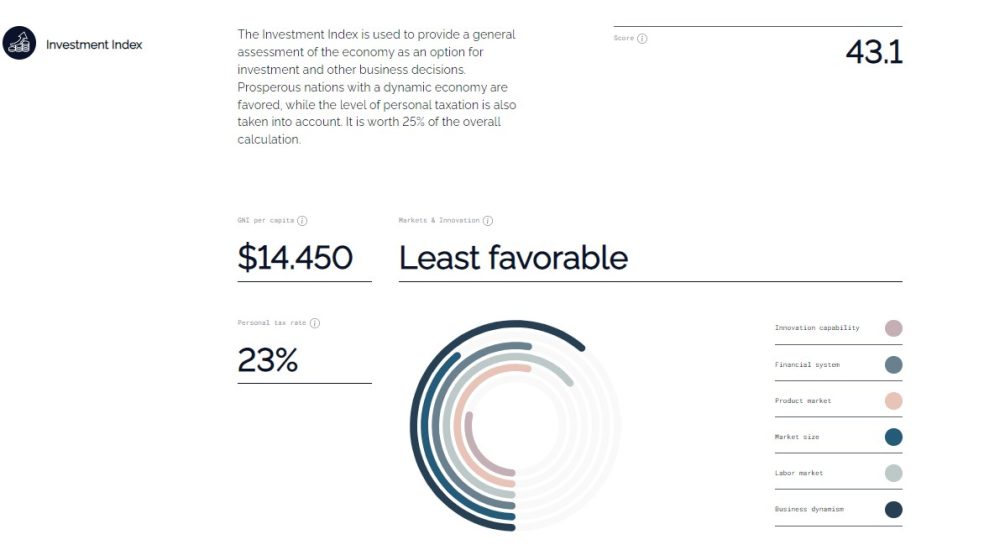Click the 43.1 score value
This screenshot has width=984, height=550.
(873, 52)
